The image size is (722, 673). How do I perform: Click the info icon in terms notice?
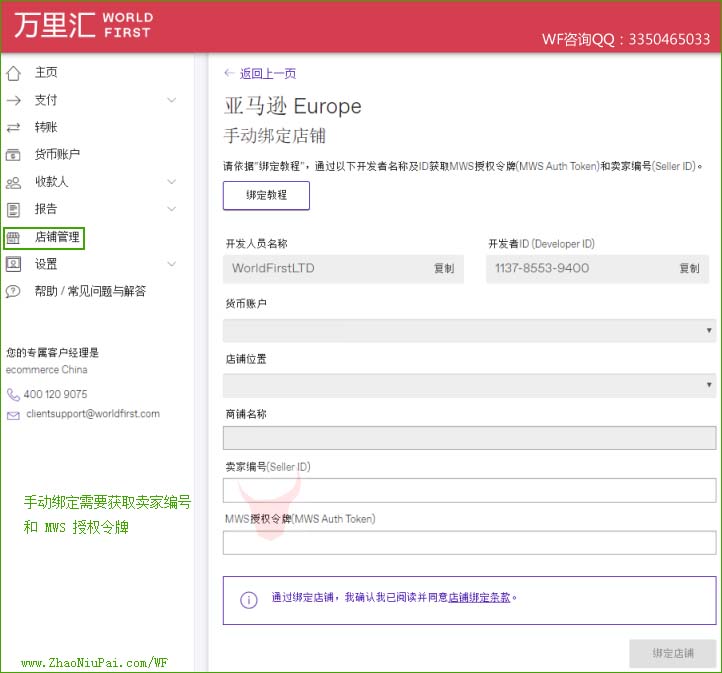pos(249,600)
